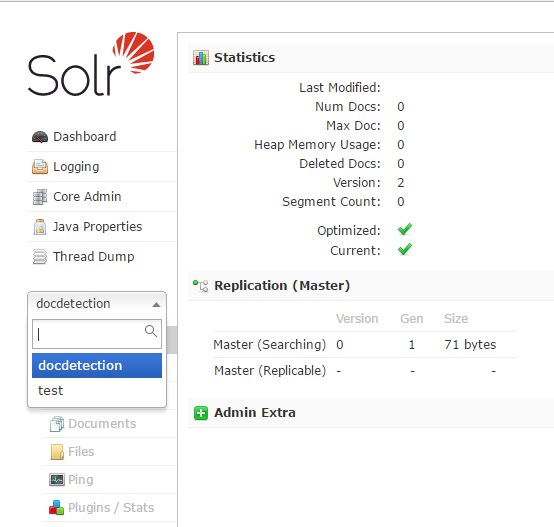Open the Thread Dump page
The image size is (554, 527).
94,257
